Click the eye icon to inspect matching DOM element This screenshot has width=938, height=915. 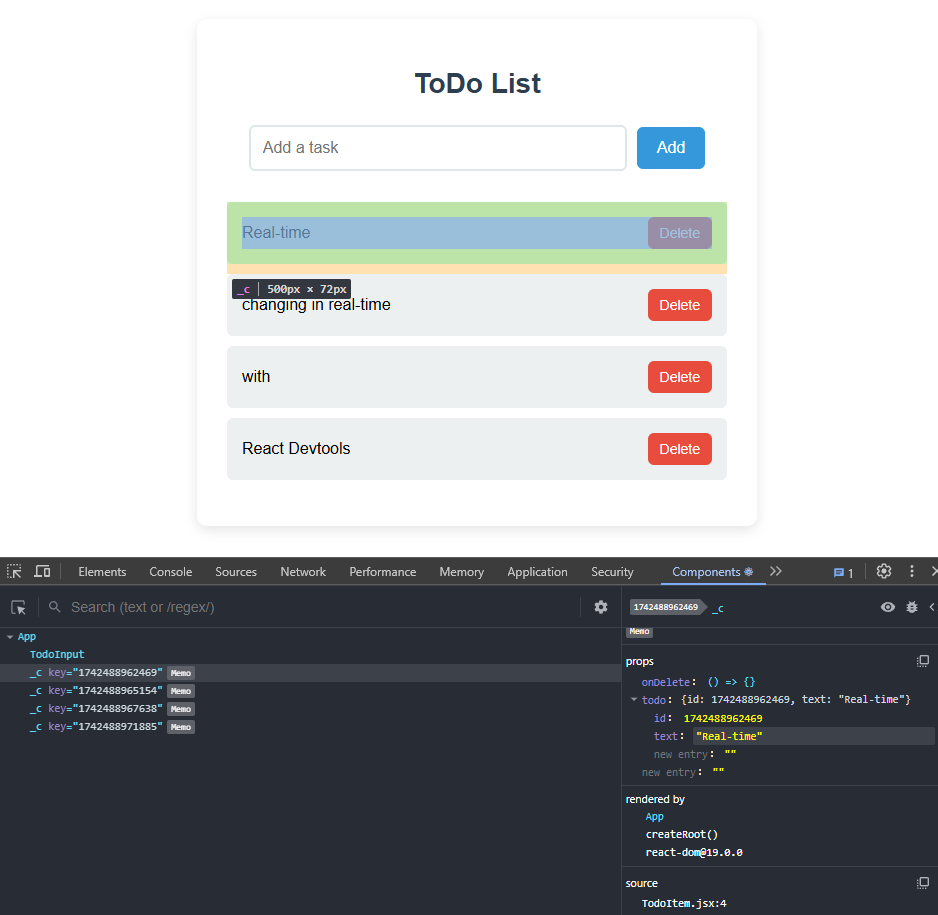pos(887,607)
